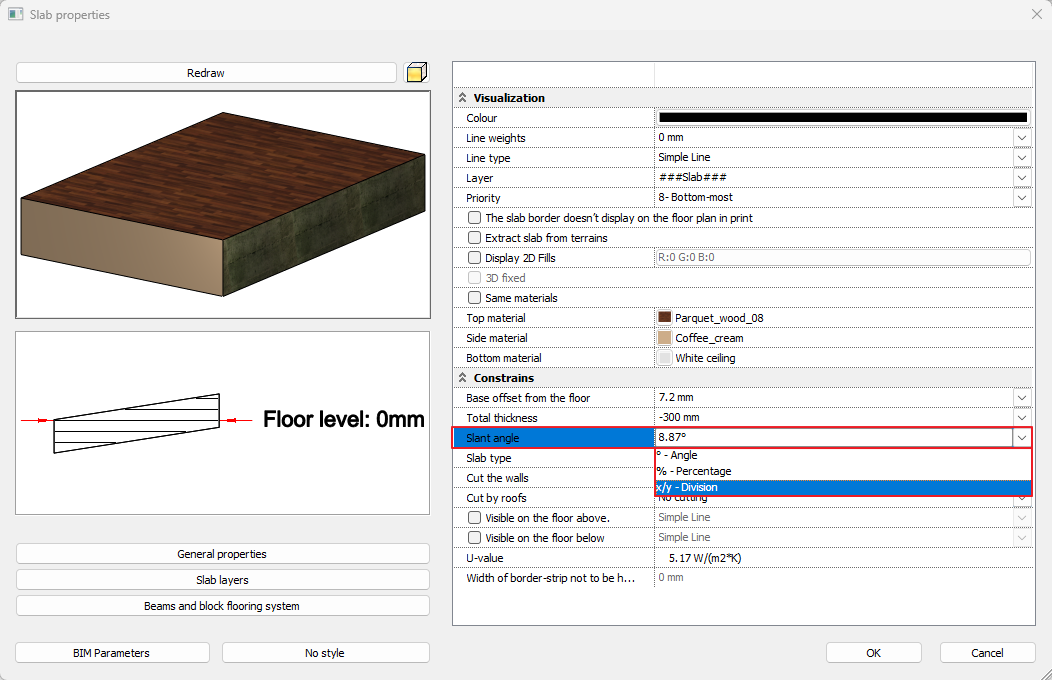1052x680 pixels.
Task: Click the R:0 G:0 B:0 fill field
Action: click(x=843, y=258)
